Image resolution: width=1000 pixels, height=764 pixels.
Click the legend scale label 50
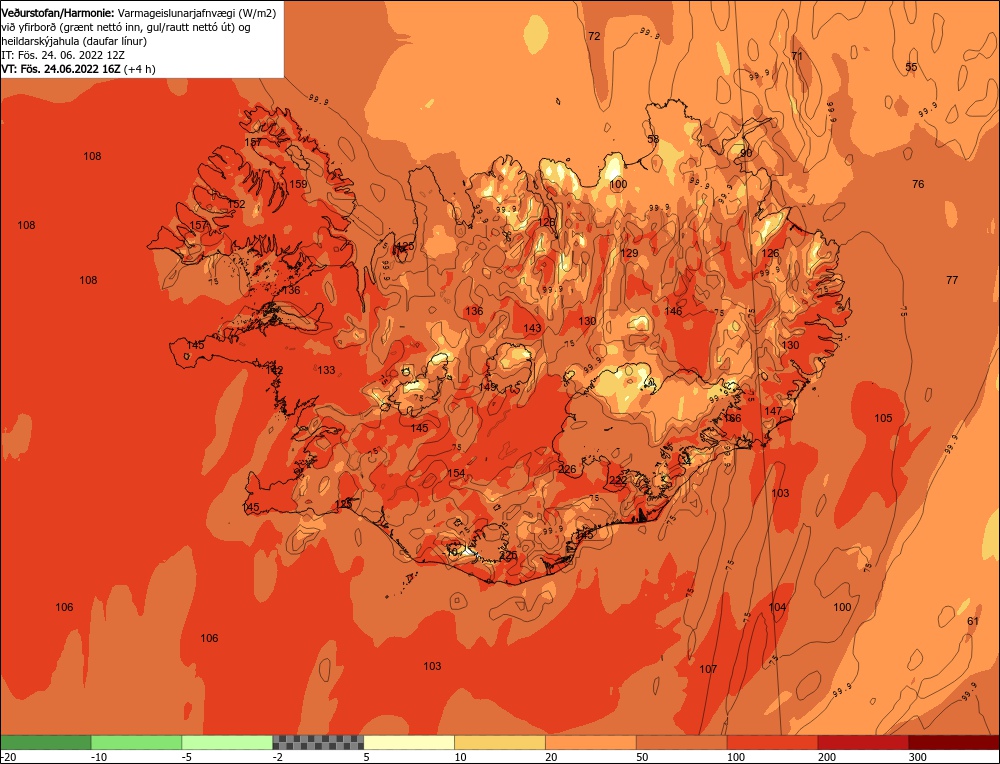(642, 757)
